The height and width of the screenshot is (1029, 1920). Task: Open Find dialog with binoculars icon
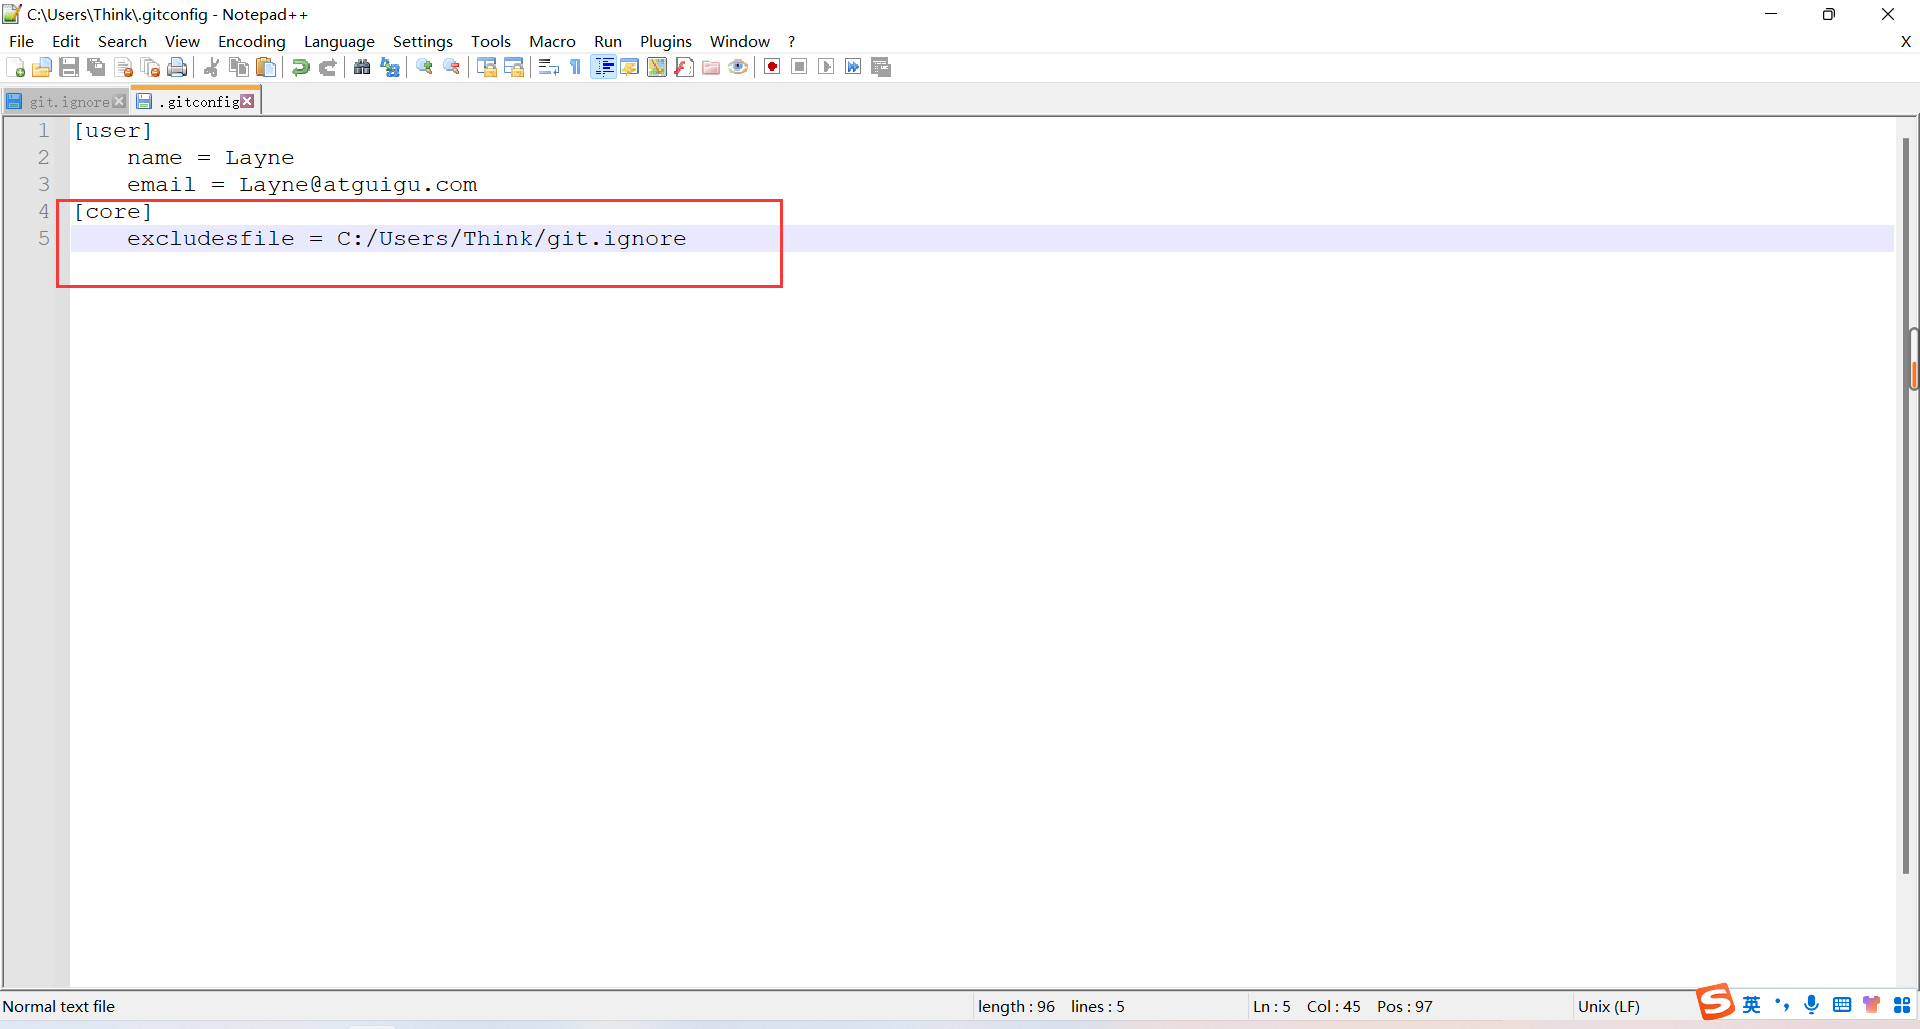point(362,67)
